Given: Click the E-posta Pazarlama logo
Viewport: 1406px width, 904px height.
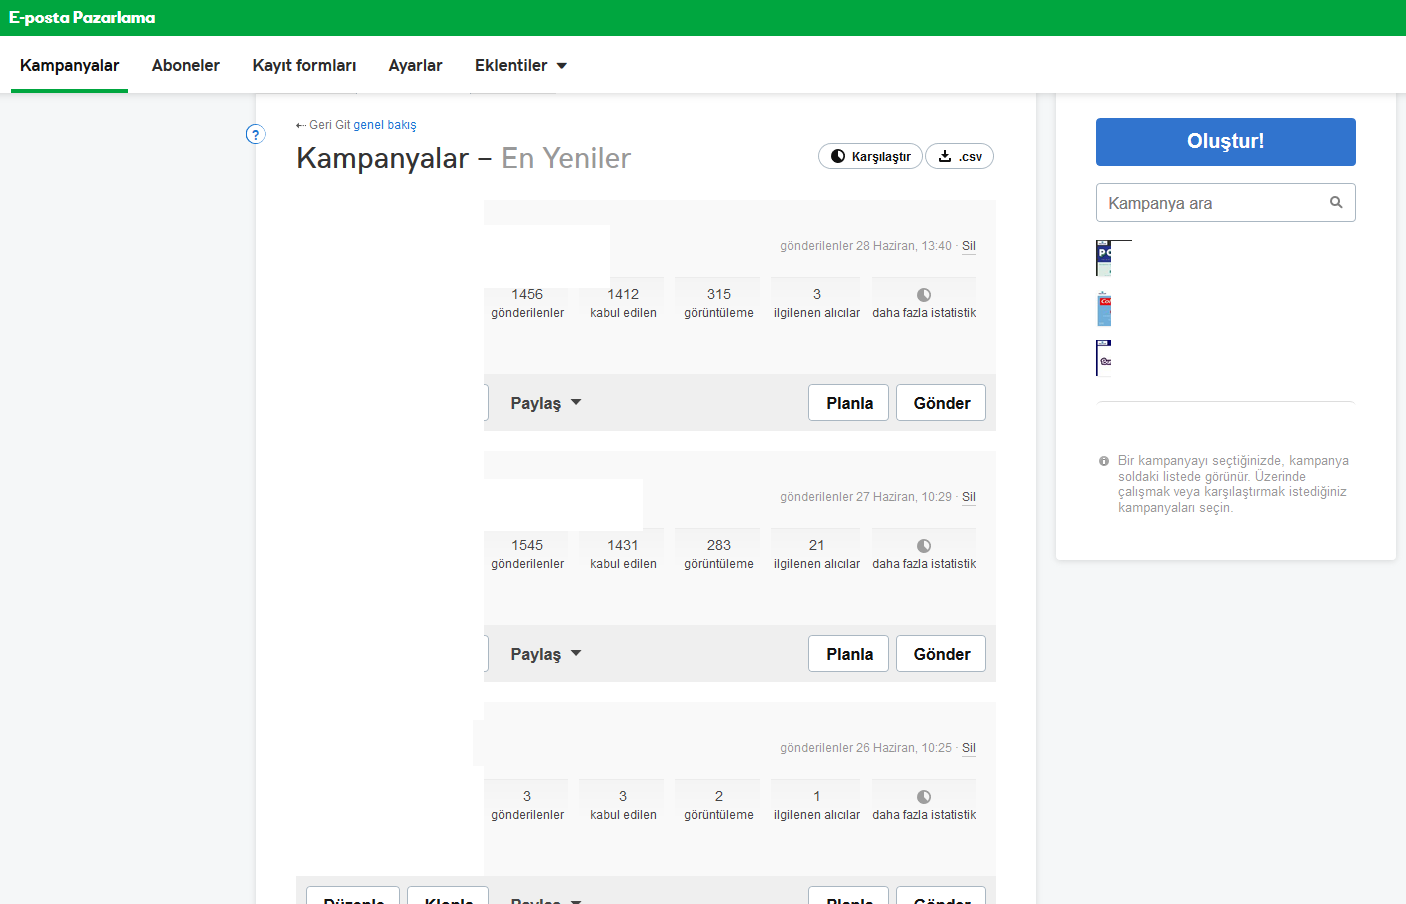Looking at the screenshot, I should pyautogui.click(x=82, y=18).
